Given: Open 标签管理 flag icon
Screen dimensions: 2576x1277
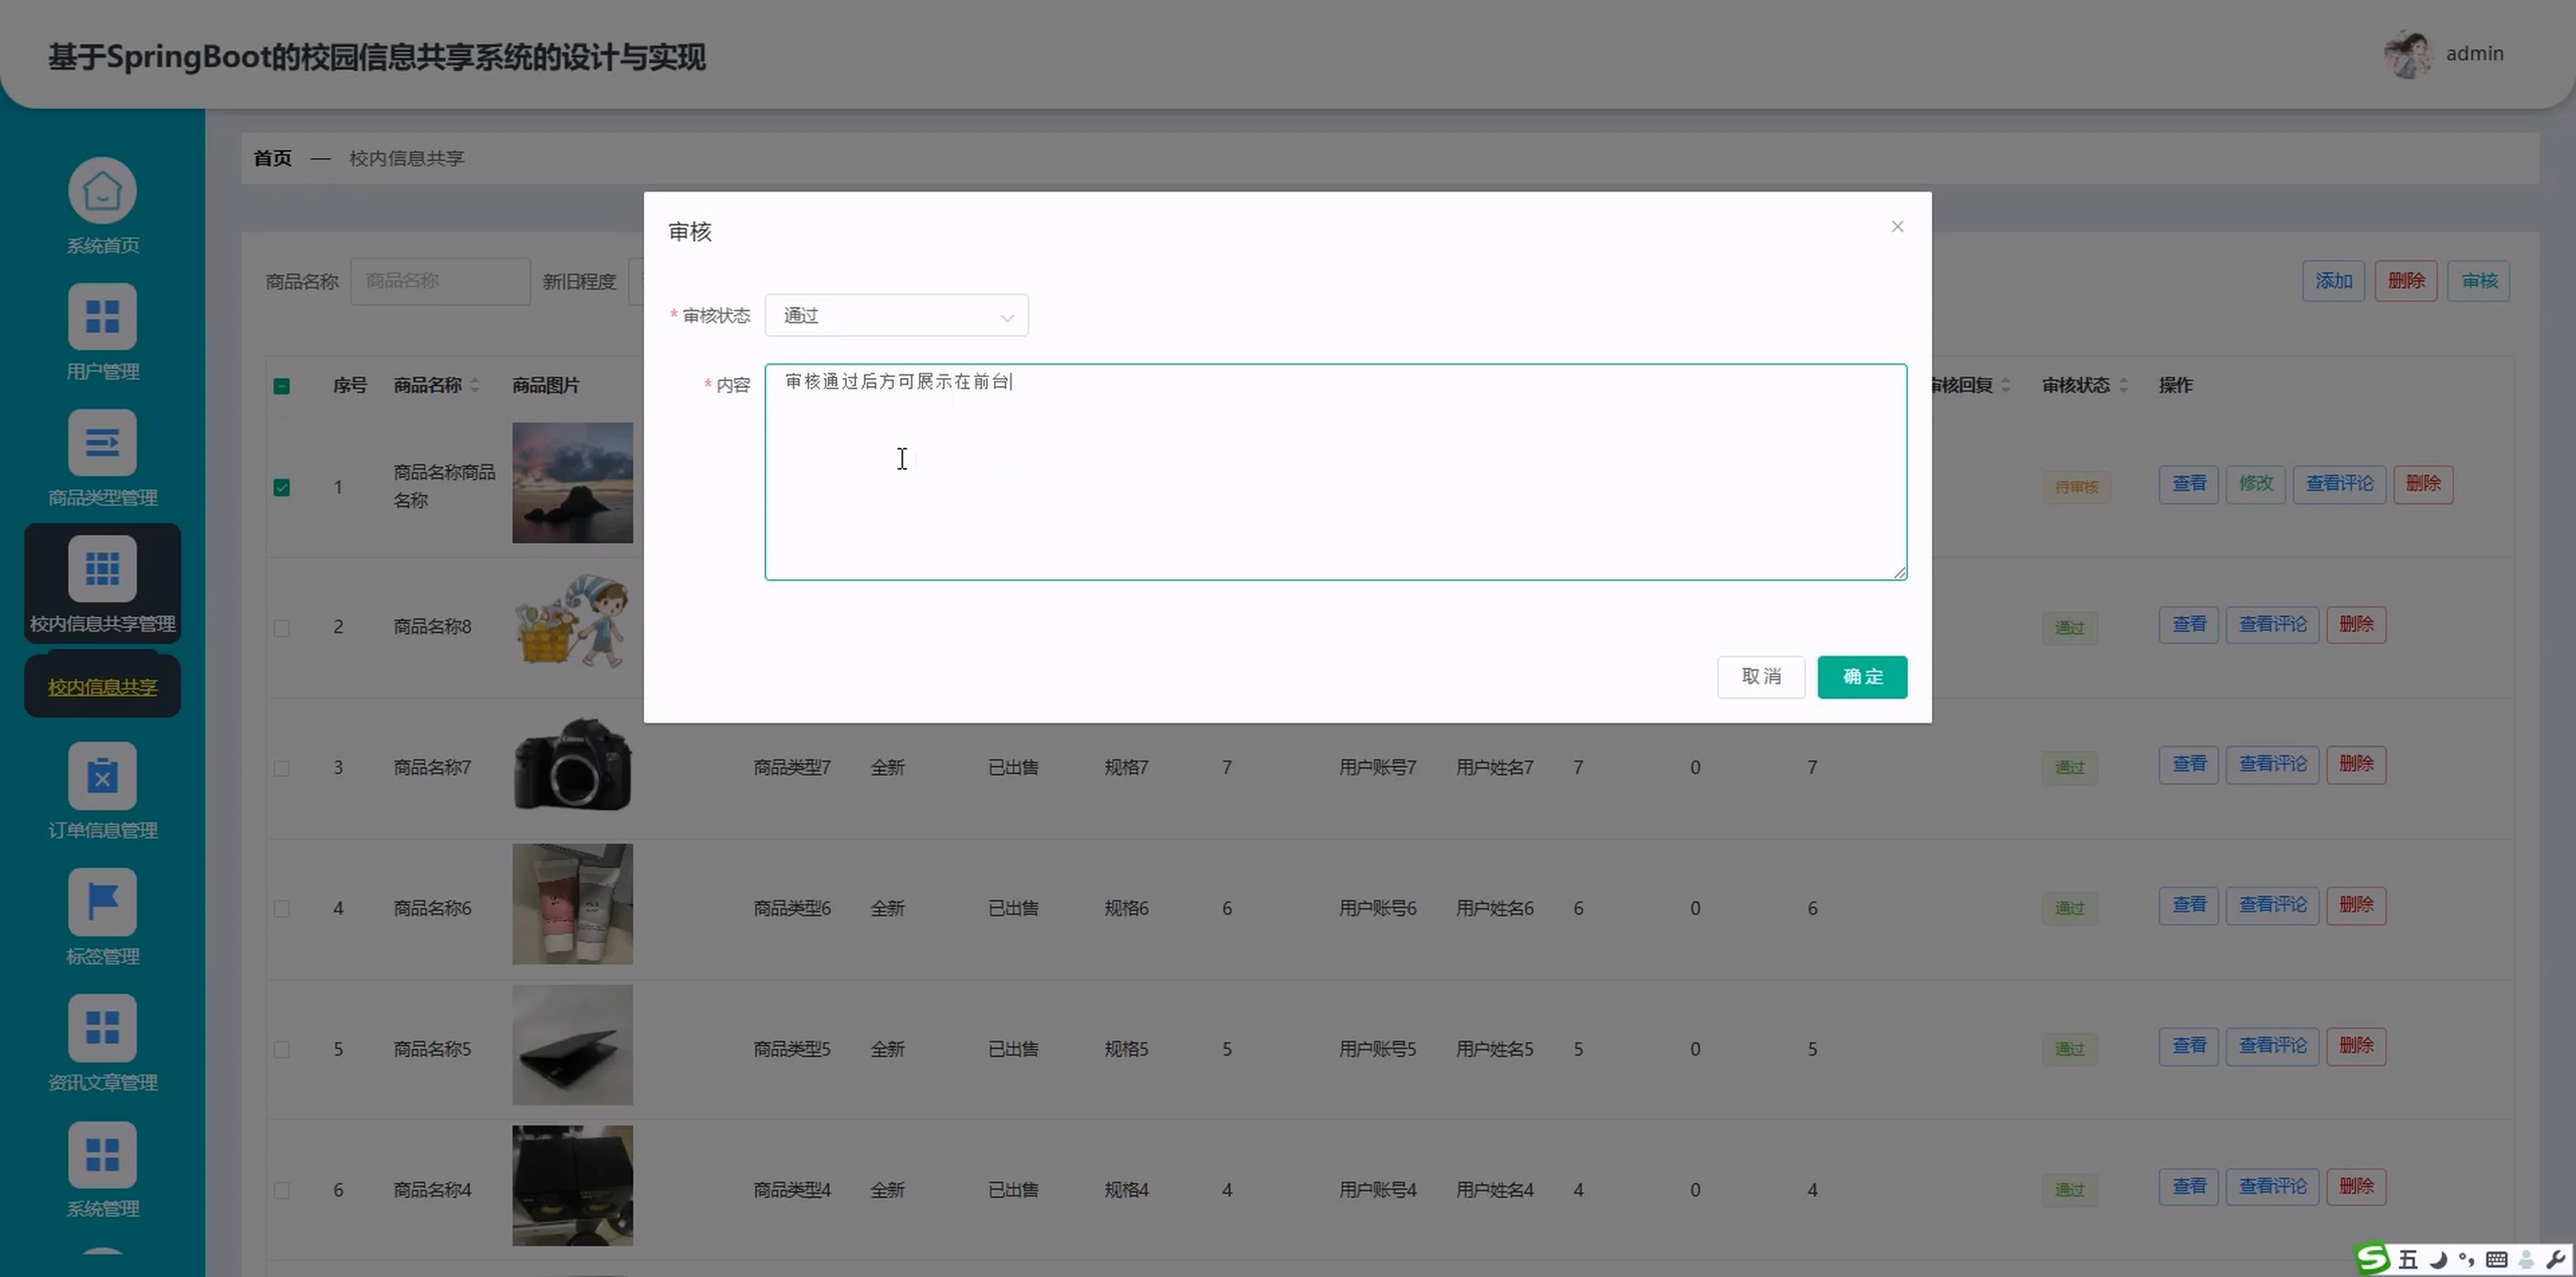Looking at the screenshot, I should tap(102, 902).
